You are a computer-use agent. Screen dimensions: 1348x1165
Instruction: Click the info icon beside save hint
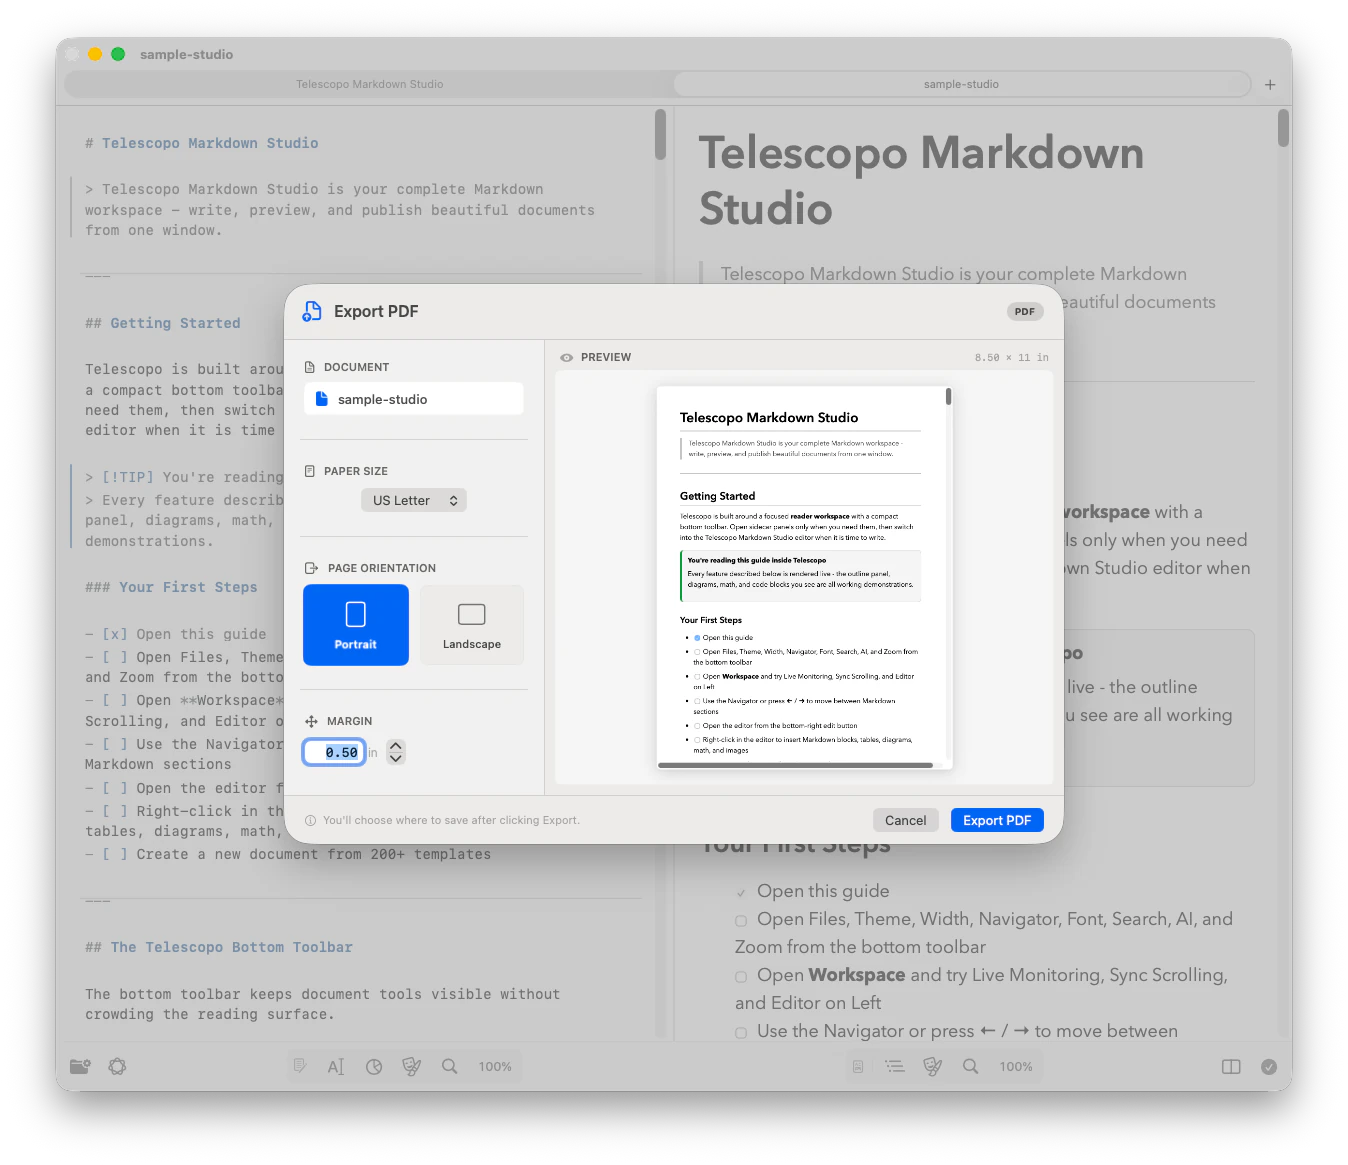coord(311,820)
